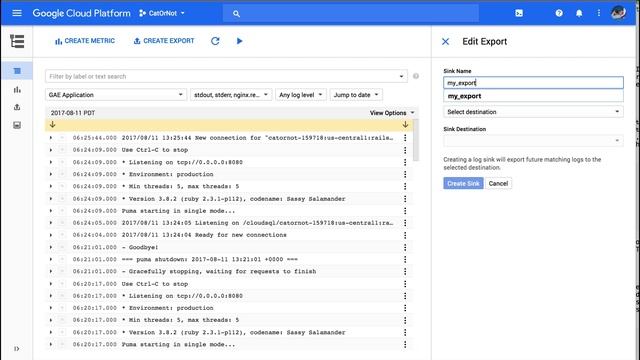Click the filter help icon
Viewport: 640px width, 360px height.
point(416,76)
